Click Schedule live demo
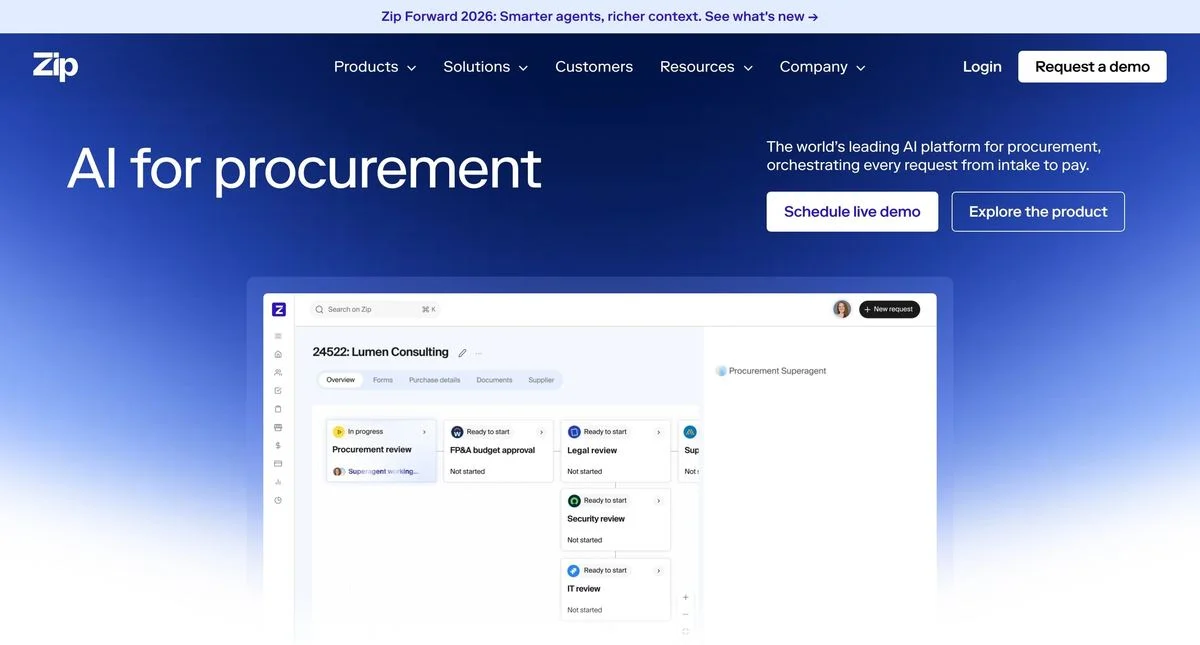This screenshot has width=1200, height=645. [852, 212]
